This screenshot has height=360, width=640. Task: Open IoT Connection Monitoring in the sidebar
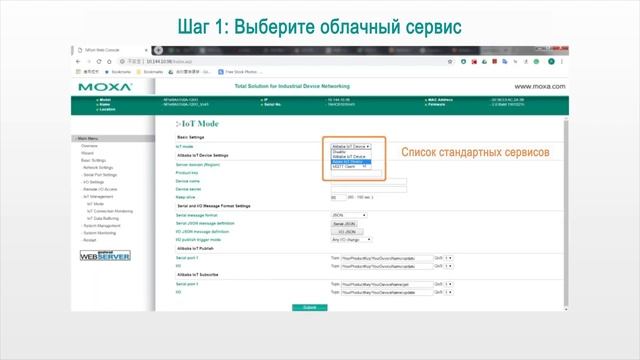tap(110, 211)
